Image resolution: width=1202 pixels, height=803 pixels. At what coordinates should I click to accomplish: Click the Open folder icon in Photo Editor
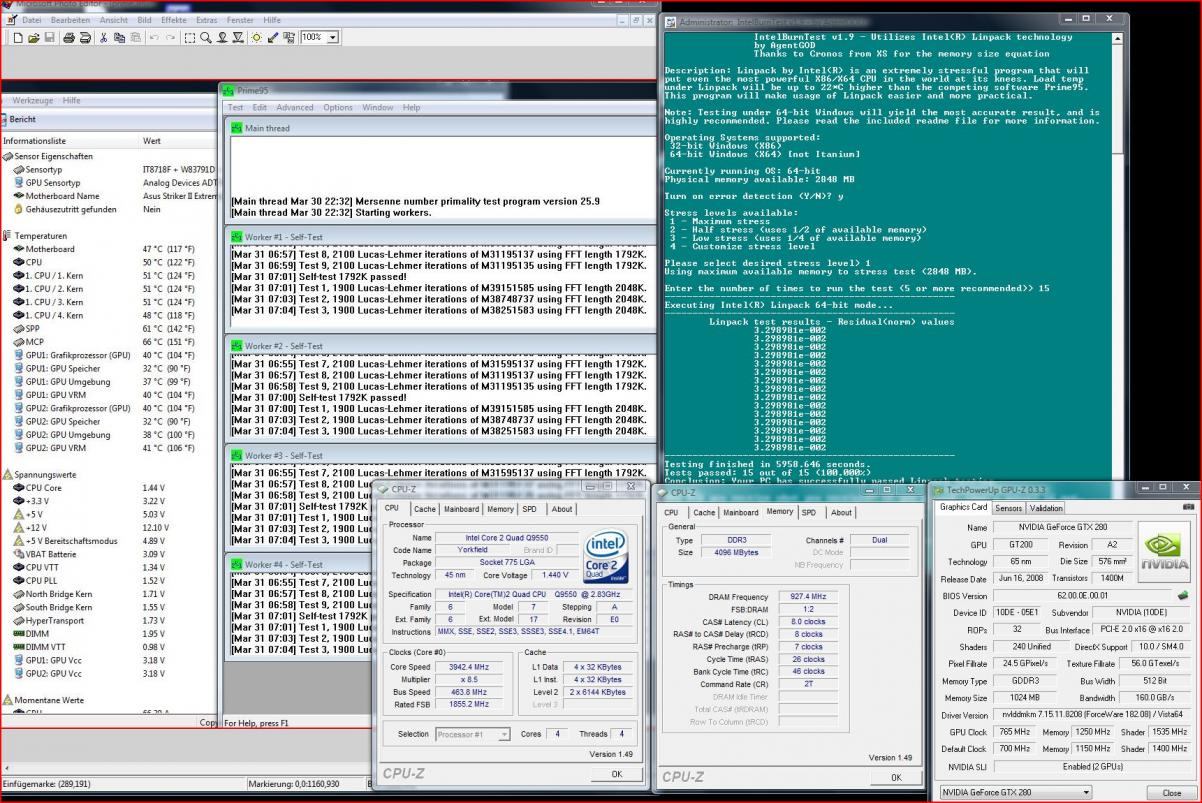point(34,38)
